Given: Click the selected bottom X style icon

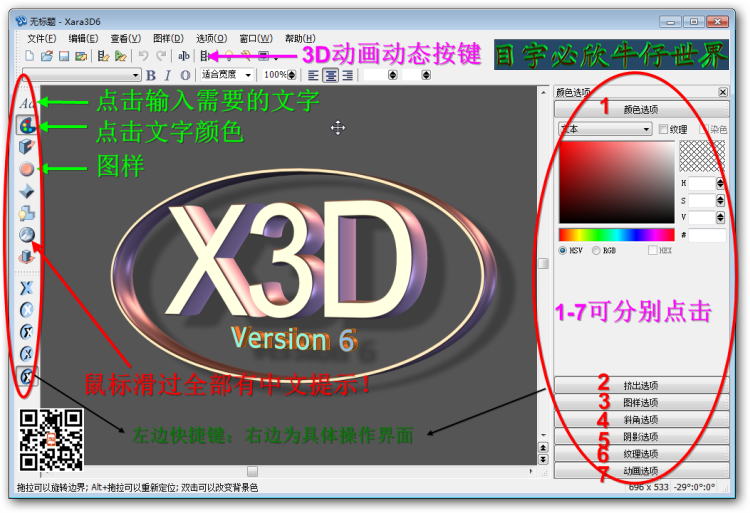Looking at the screenshot, I should coord(26,376).
